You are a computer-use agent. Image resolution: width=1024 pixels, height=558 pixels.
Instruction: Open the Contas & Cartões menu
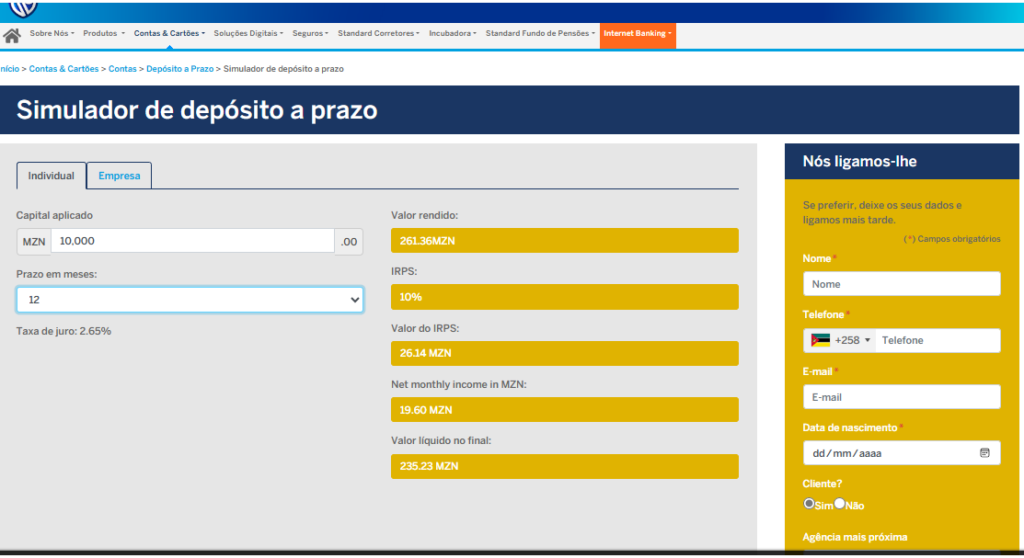[169, 33]
